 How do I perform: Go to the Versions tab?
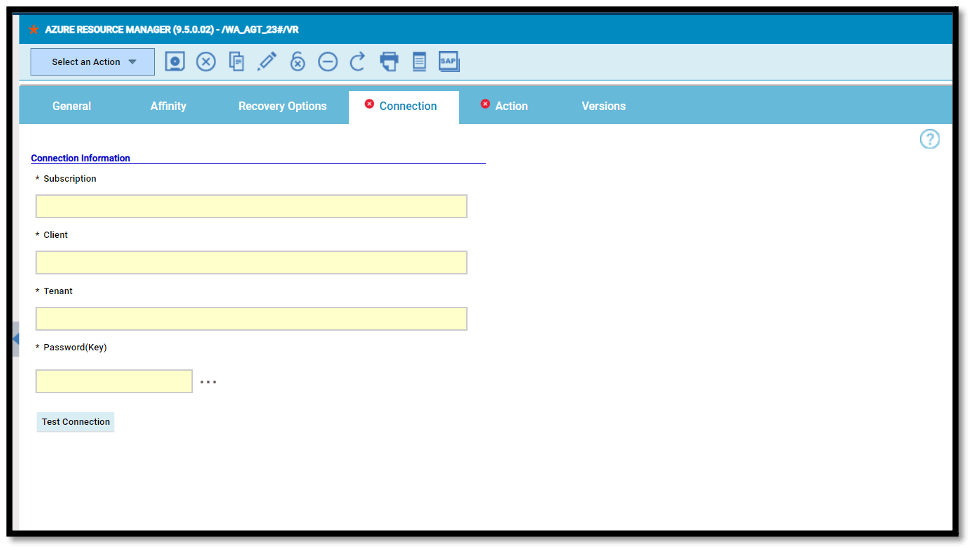coord(603,106)
